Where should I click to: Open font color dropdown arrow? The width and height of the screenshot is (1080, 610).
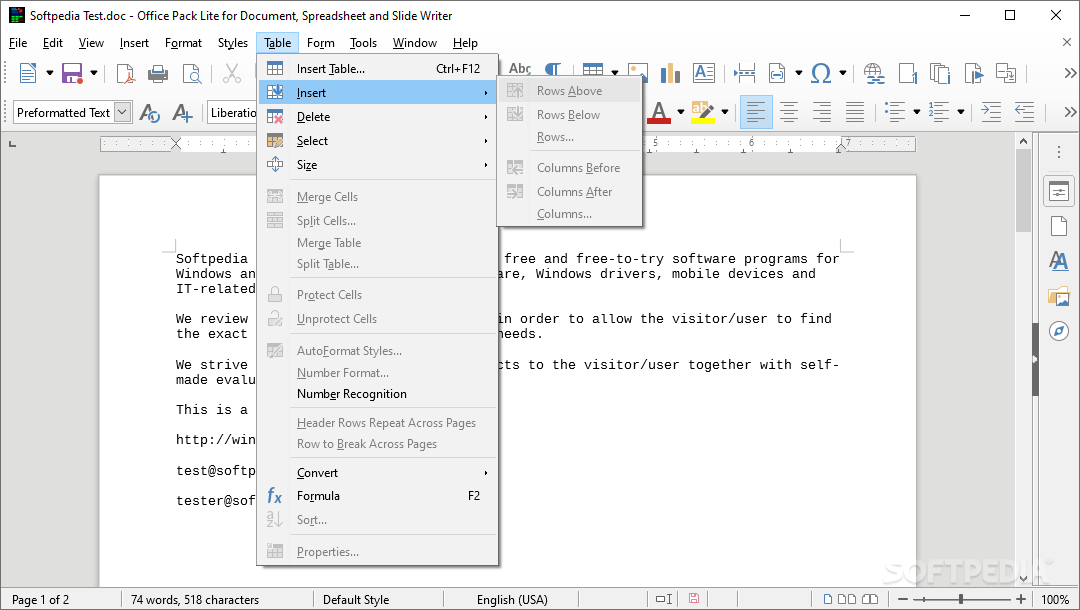tap(681, 112)
